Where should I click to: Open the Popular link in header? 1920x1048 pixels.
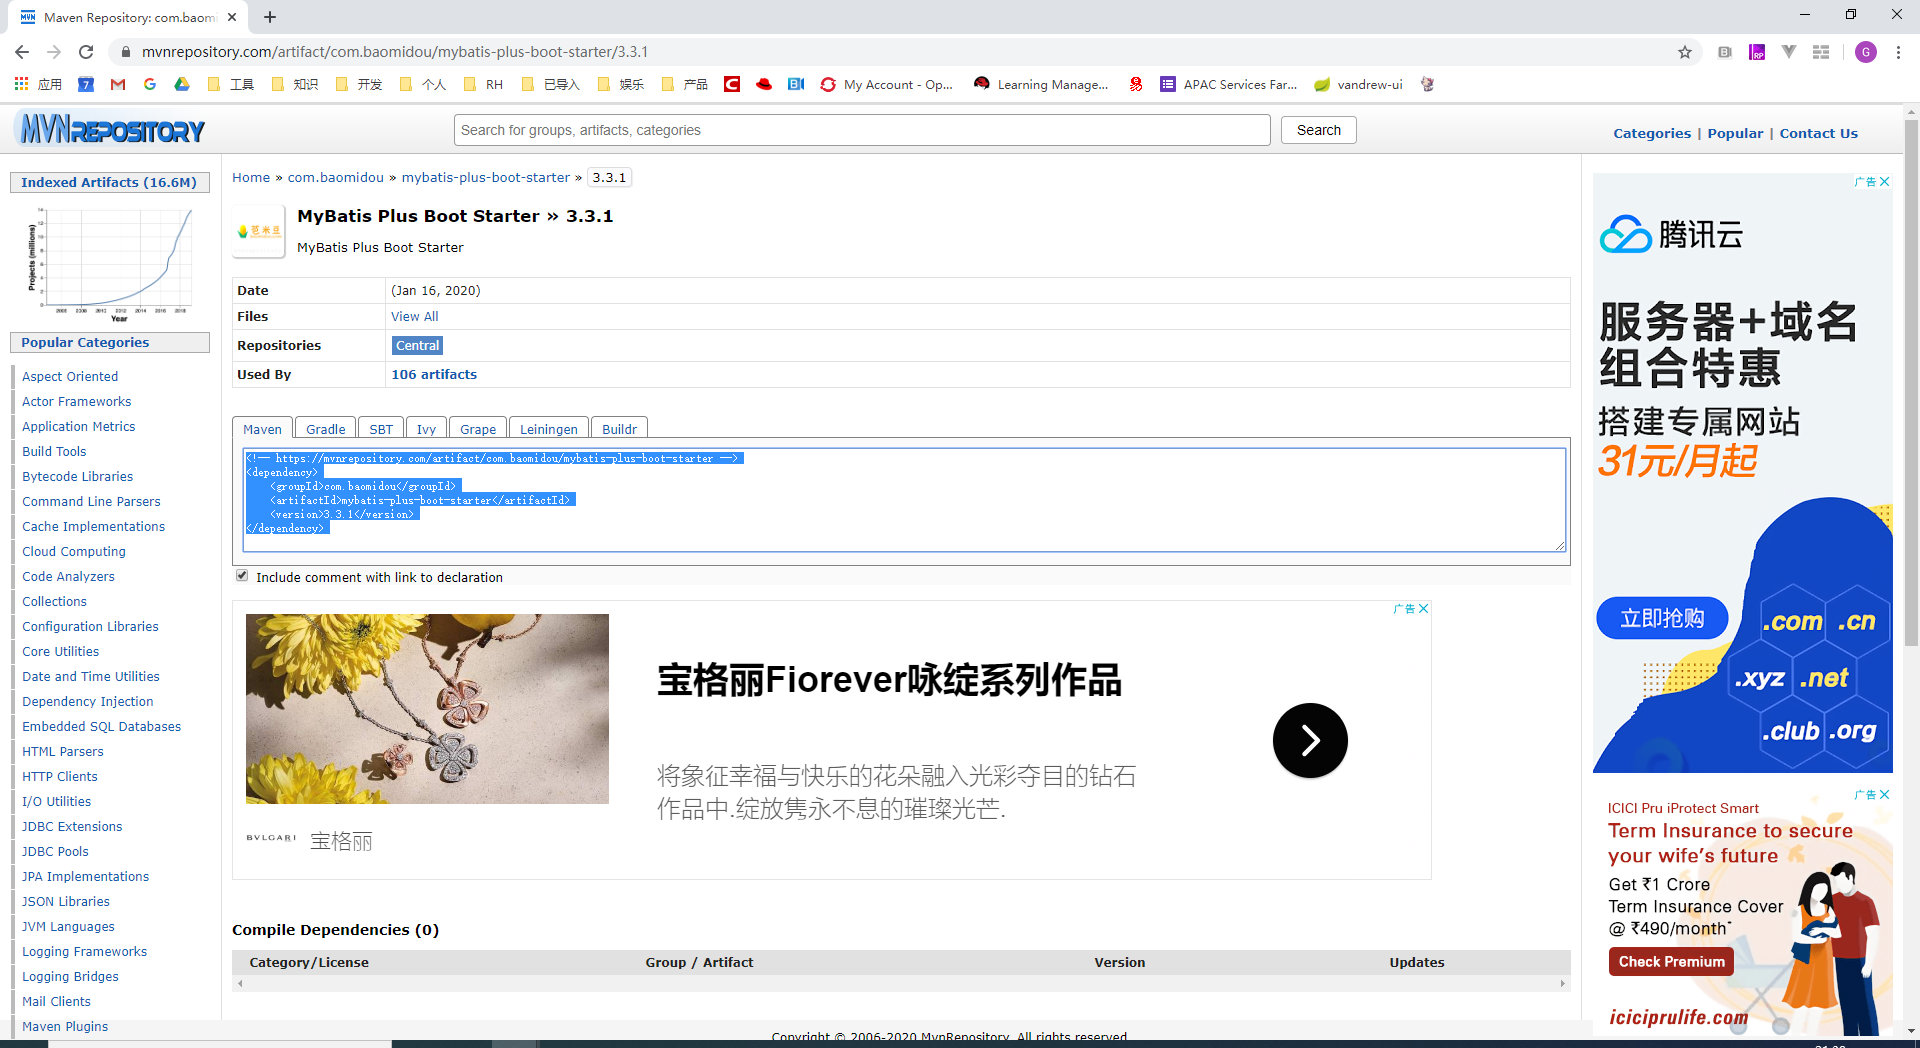(1735, 133)
